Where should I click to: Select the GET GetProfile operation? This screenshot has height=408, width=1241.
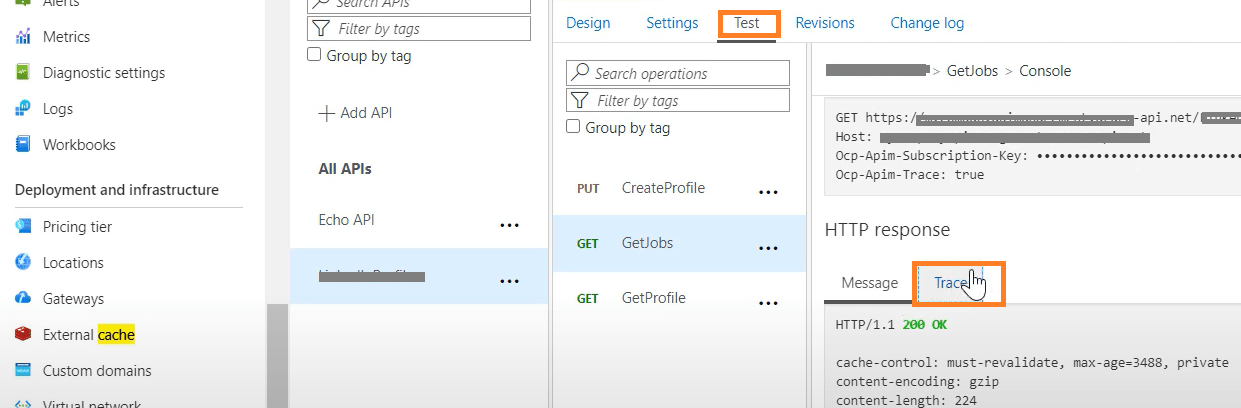click(679, 298)
